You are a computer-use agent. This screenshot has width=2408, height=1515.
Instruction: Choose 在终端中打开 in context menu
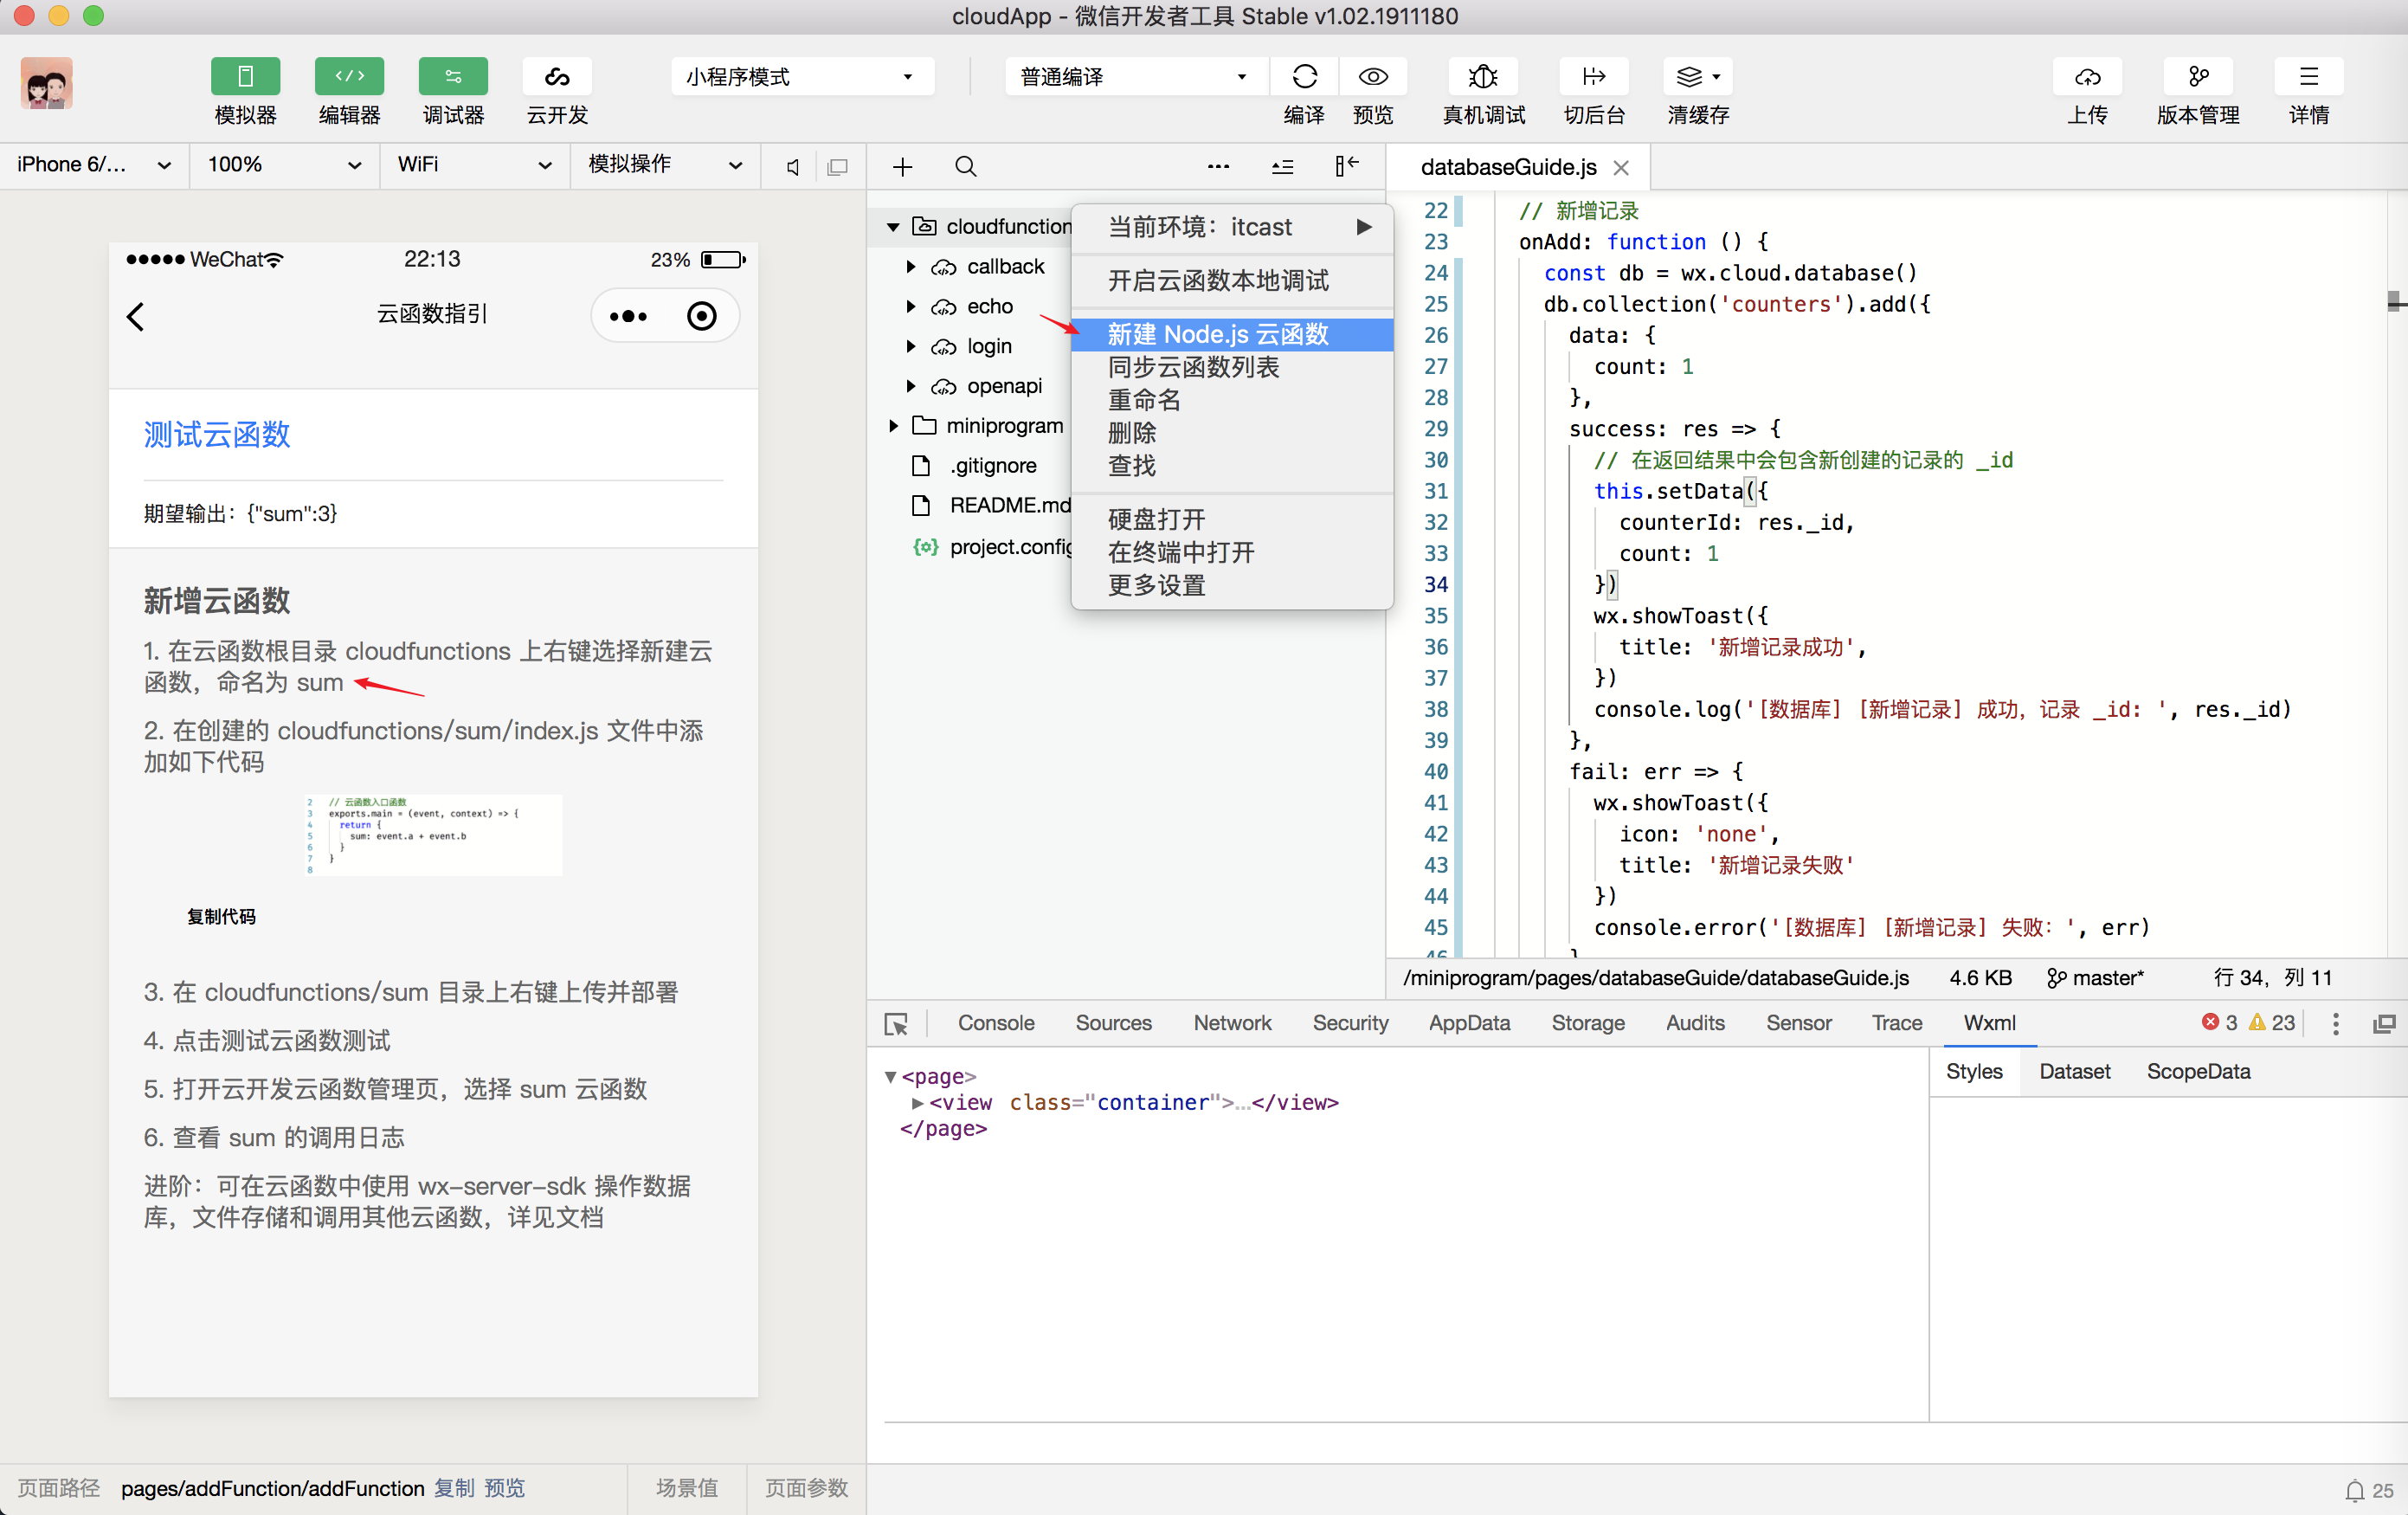click(1232, 552)
